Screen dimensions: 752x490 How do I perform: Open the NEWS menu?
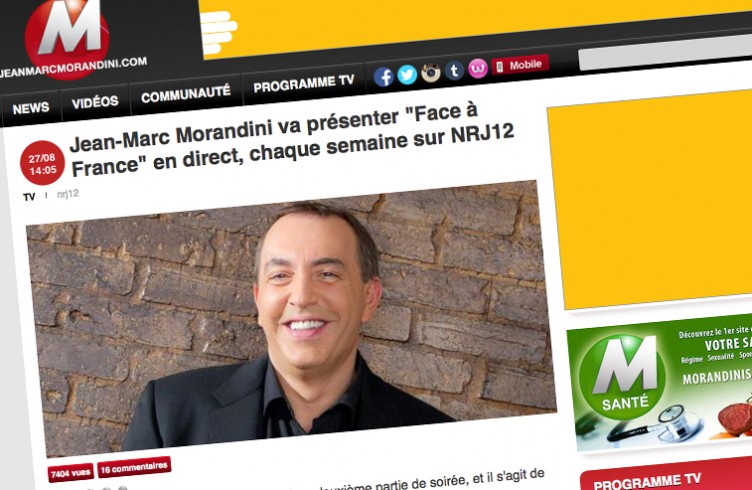[x=31, y=108]
